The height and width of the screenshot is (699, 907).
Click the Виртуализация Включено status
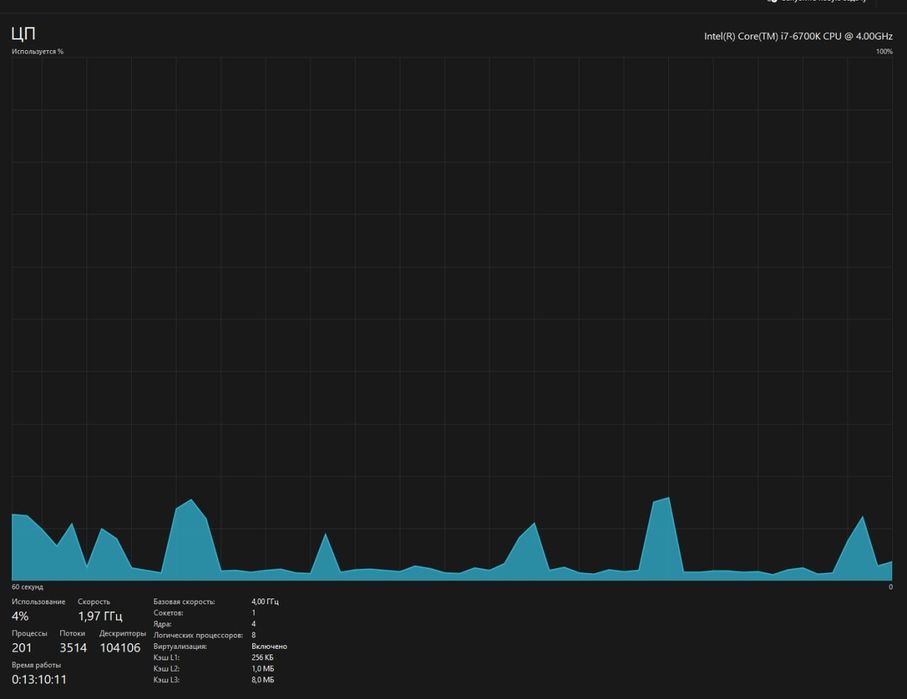269,646
